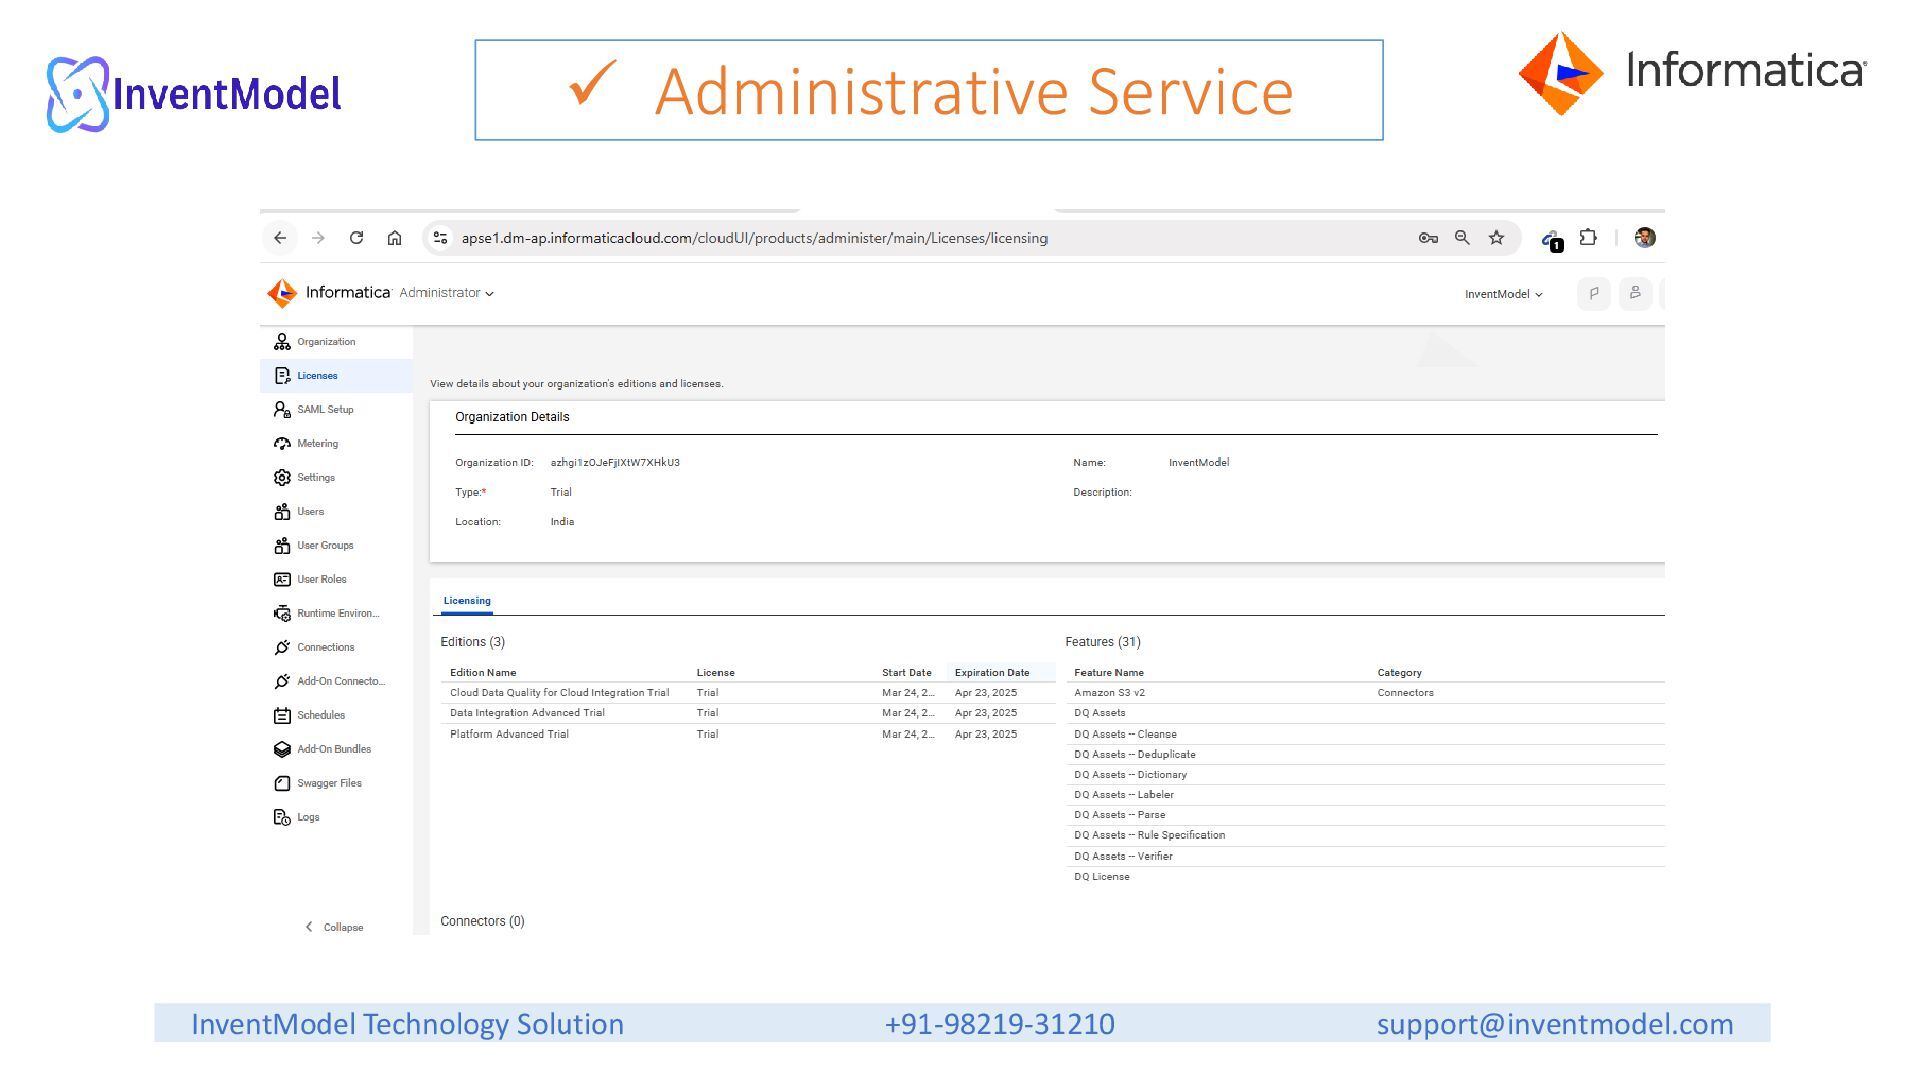Sort by Expiration Date column header
1920x1080 pixels.
tap(992, 673)
